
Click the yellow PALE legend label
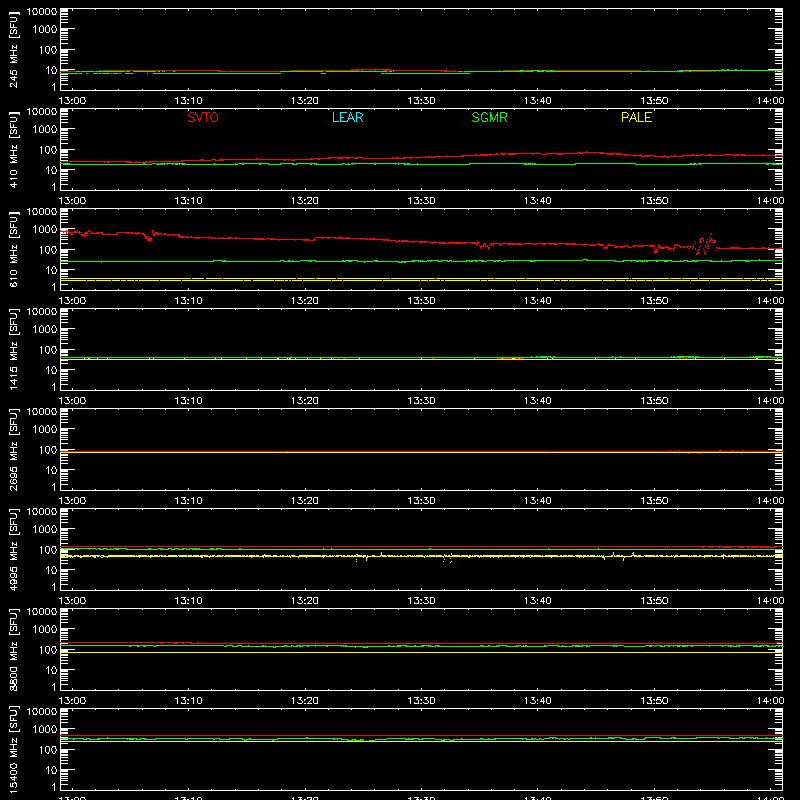[x=636, y=117]
